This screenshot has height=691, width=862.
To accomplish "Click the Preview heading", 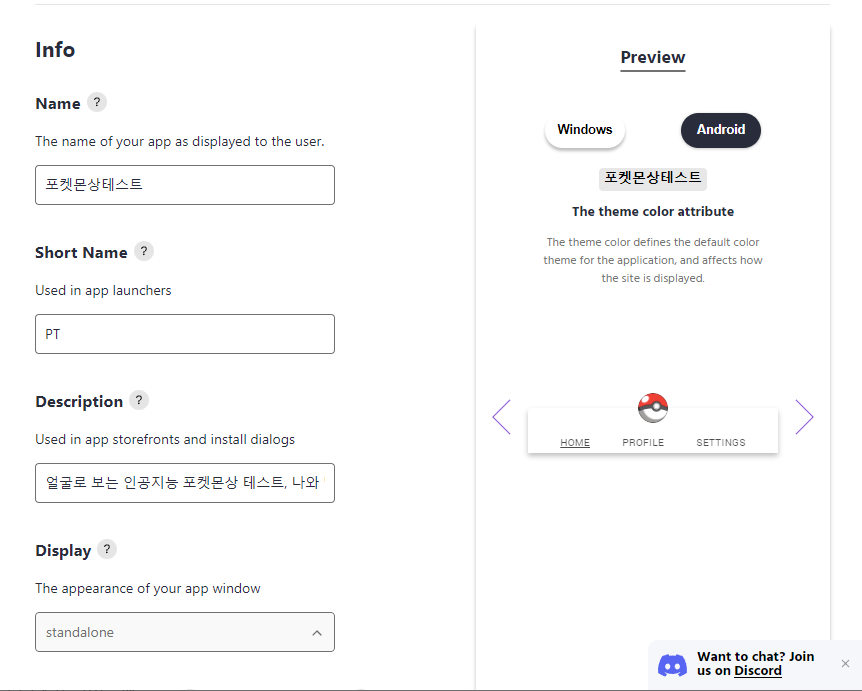I will (653, 57).
